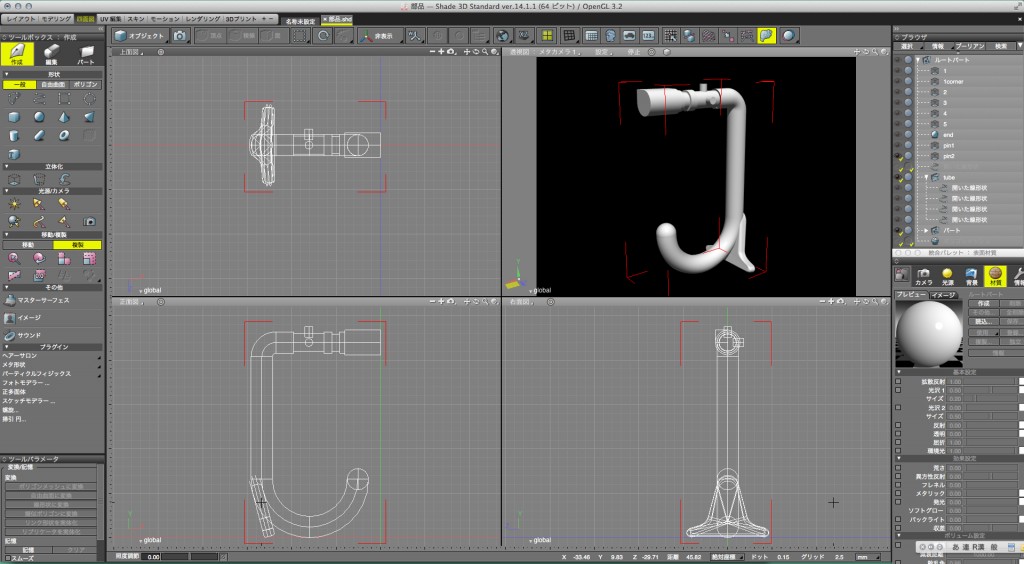Image resolution: width=1024 pixels, height=564 pixels.
Task: Click the rectangular selection box icon
Action: click(299, 36)
